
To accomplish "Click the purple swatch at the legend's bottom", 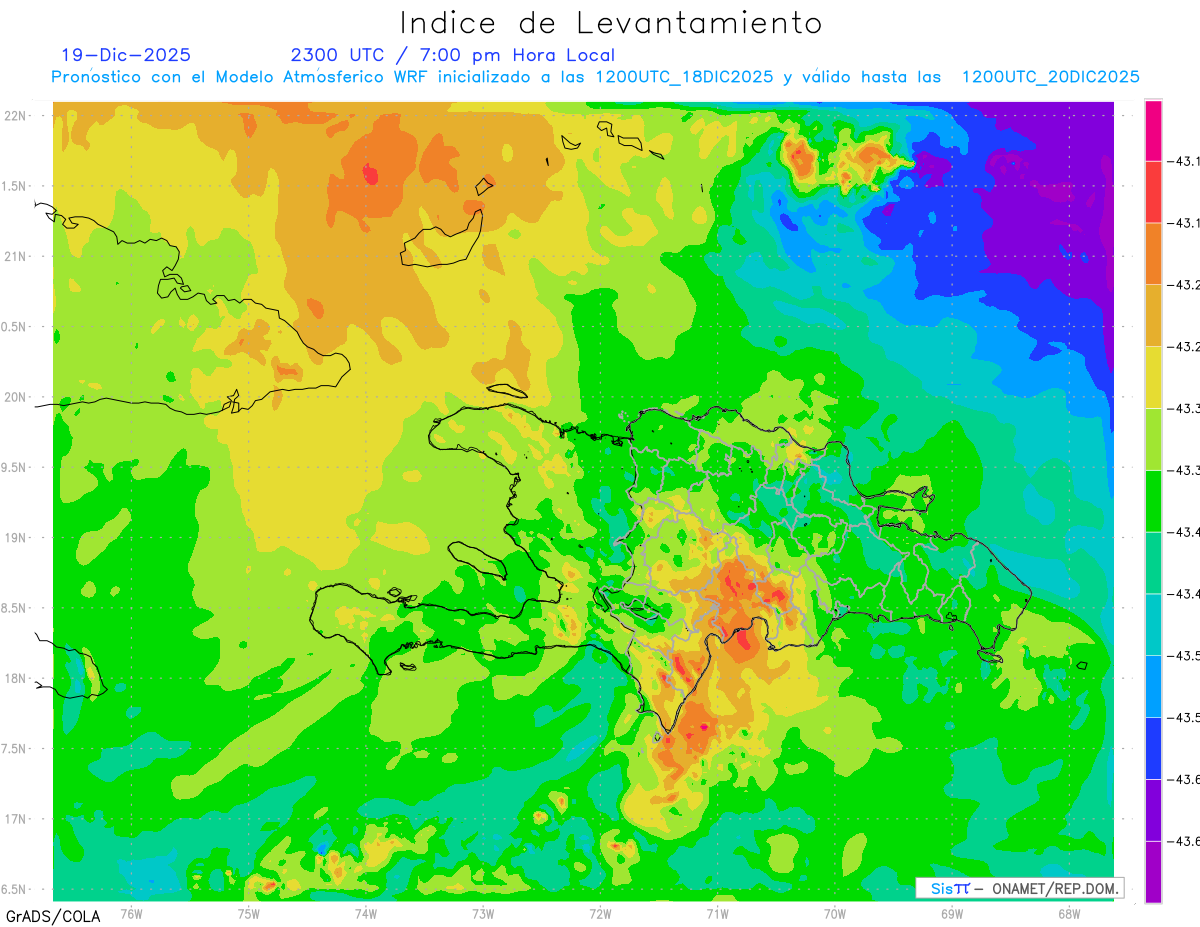I will point(1153,872).
